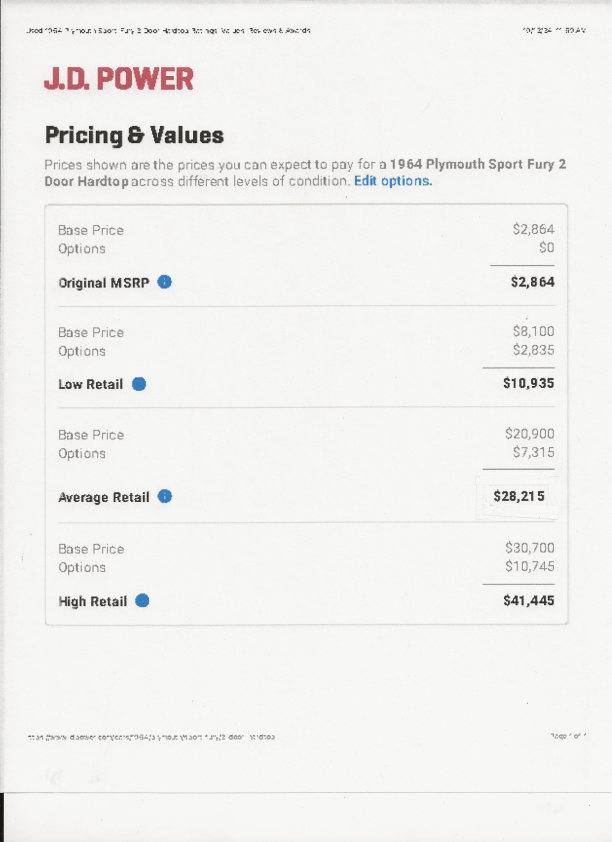Click the info icon beside Original MSRP

[164, 281]
